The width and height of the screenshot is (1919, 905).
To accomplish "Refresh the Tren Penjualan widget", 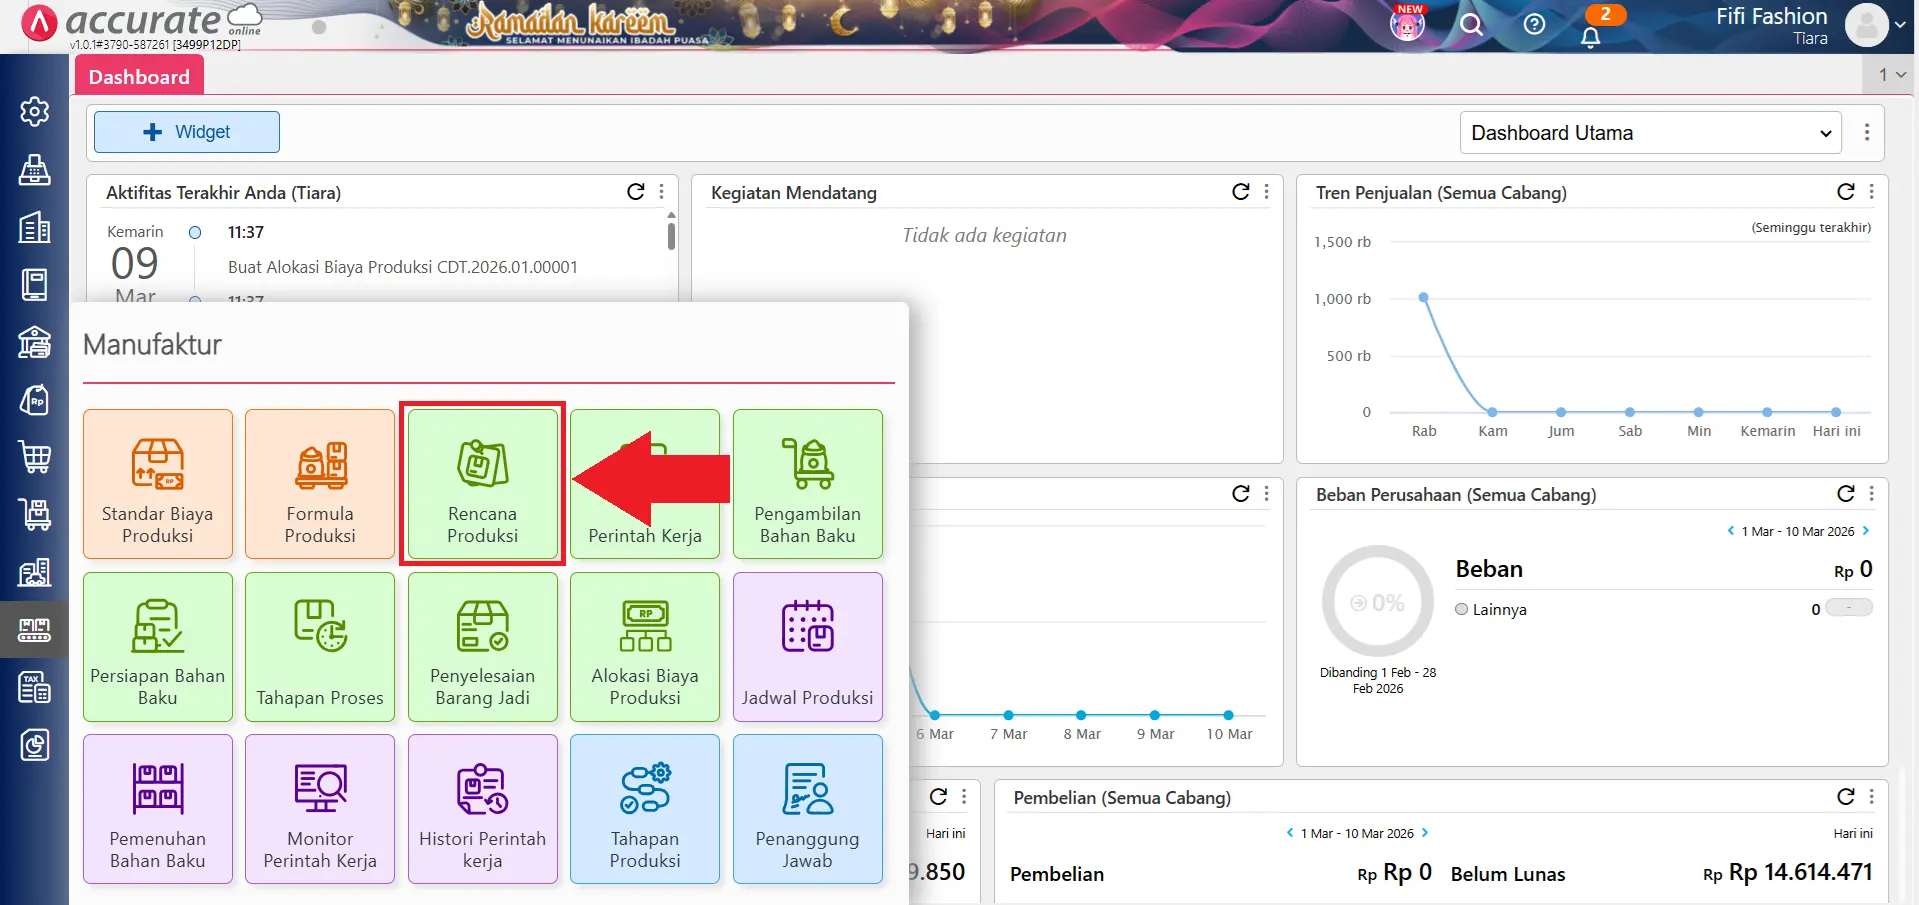I will [1845, 192].
